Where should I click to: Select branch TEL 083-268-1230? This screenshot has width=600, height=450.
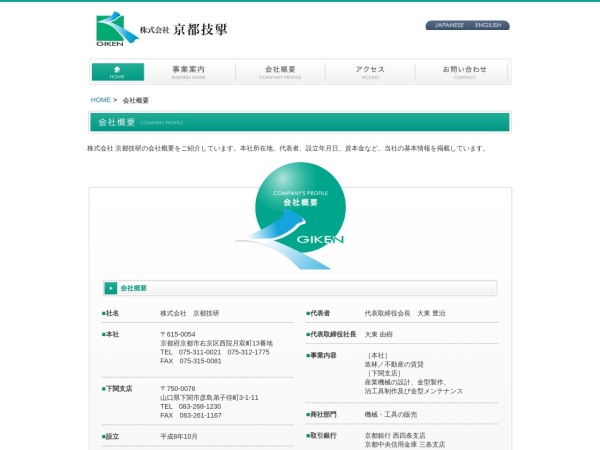191,406
